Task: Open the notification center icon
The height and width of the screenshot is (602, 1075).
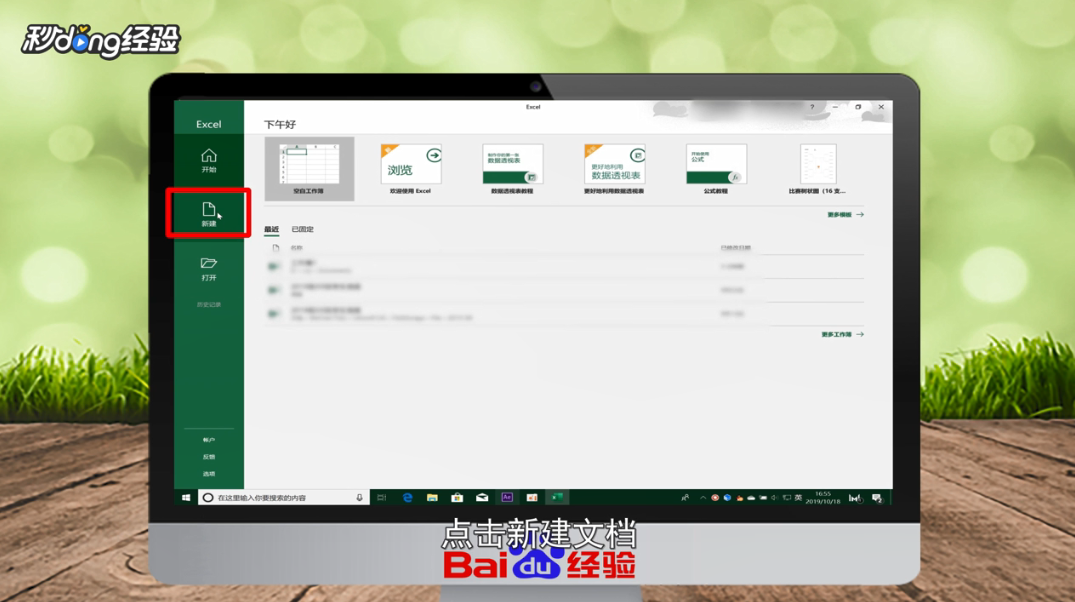Action: [877, 498]
